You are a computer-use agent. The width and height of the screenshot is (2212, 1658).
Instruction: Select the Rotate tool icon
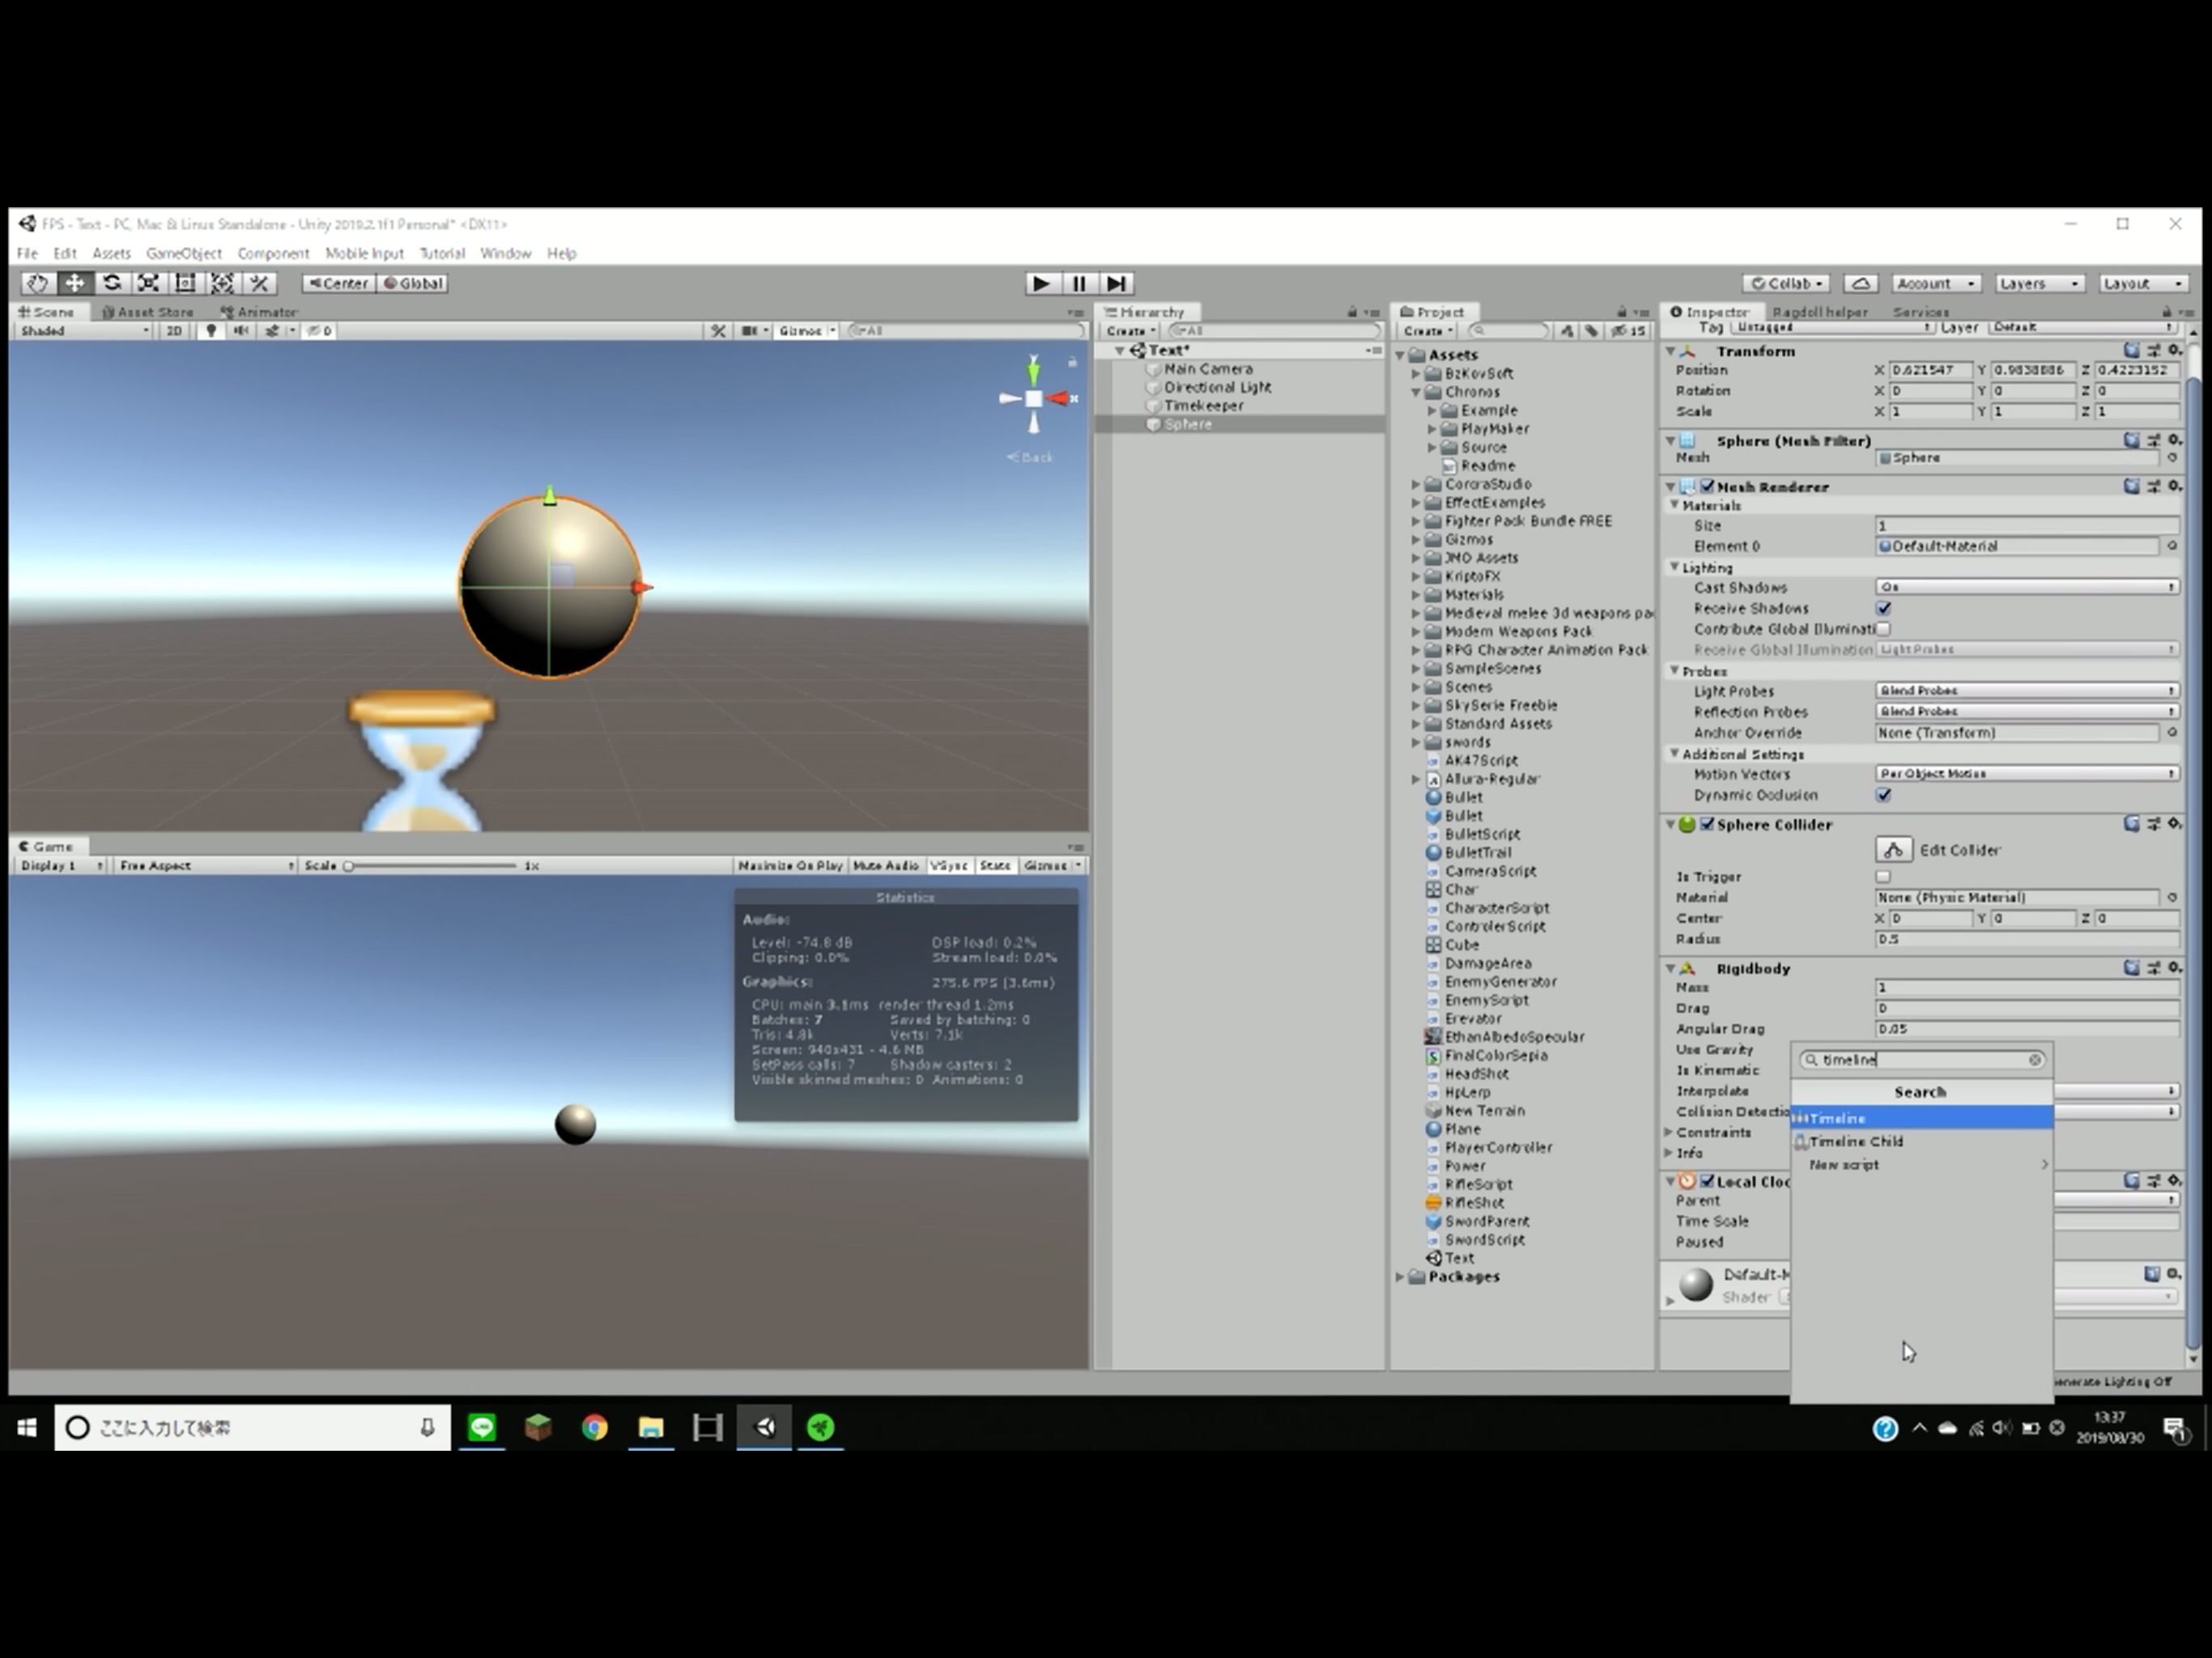pos(112,283)
